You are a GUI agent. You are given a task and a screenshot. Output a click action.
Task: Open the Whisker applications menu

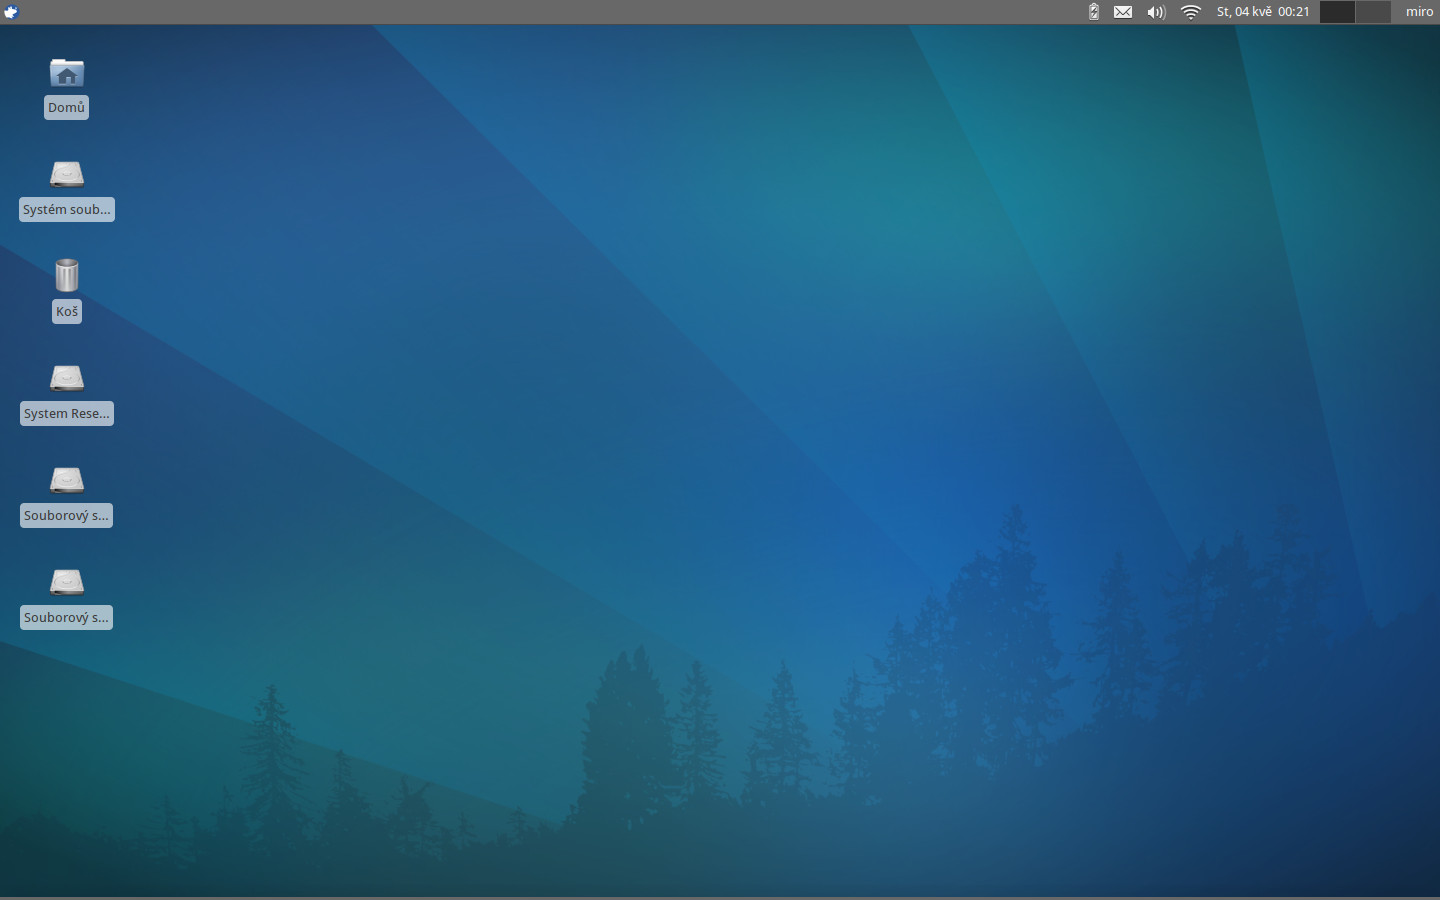tap(11, 12)
